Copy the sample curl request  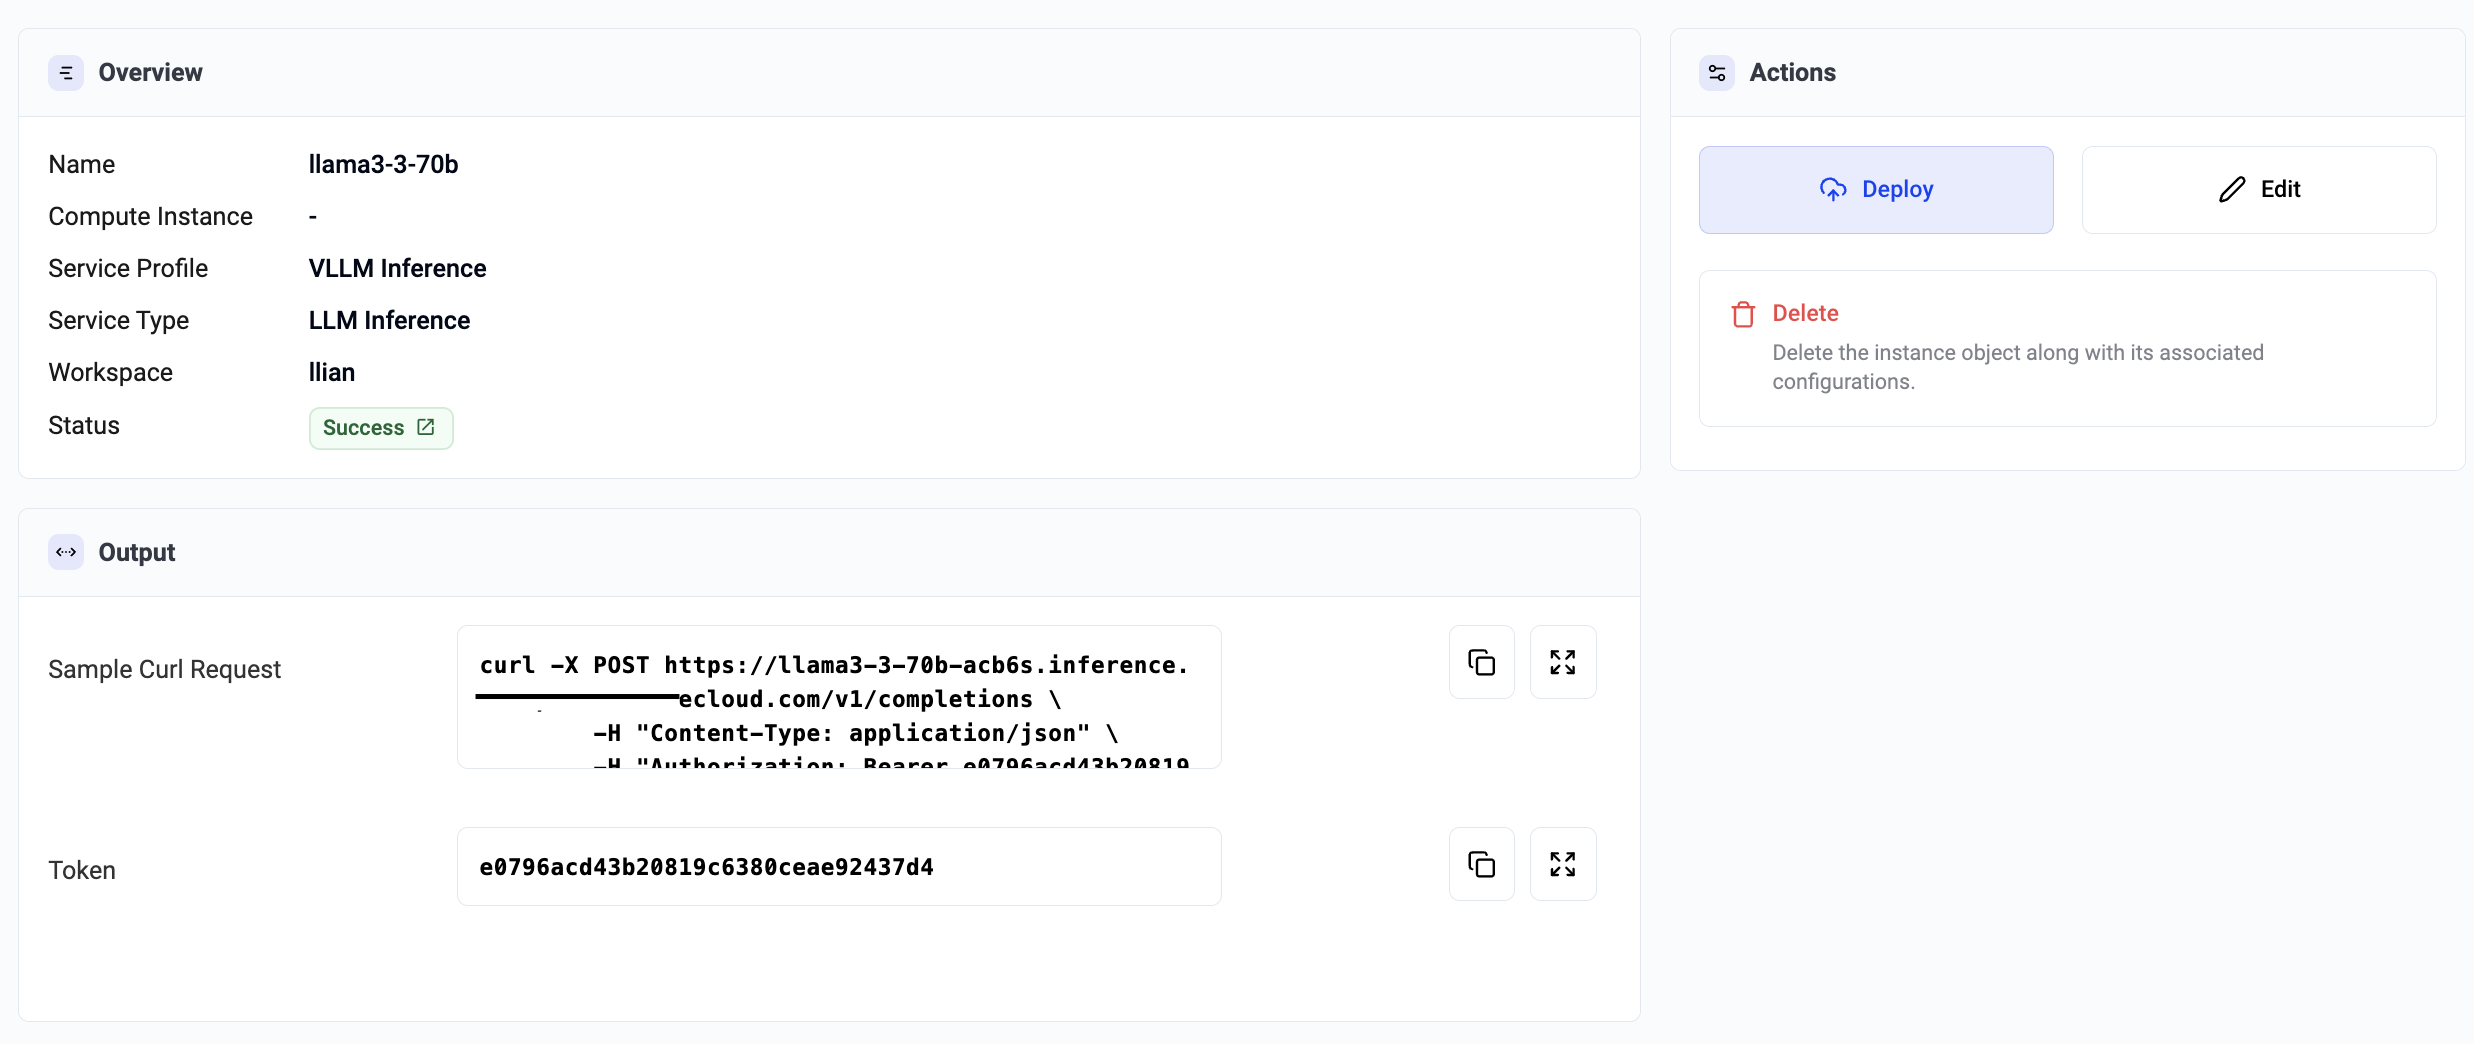[1481, 662]
